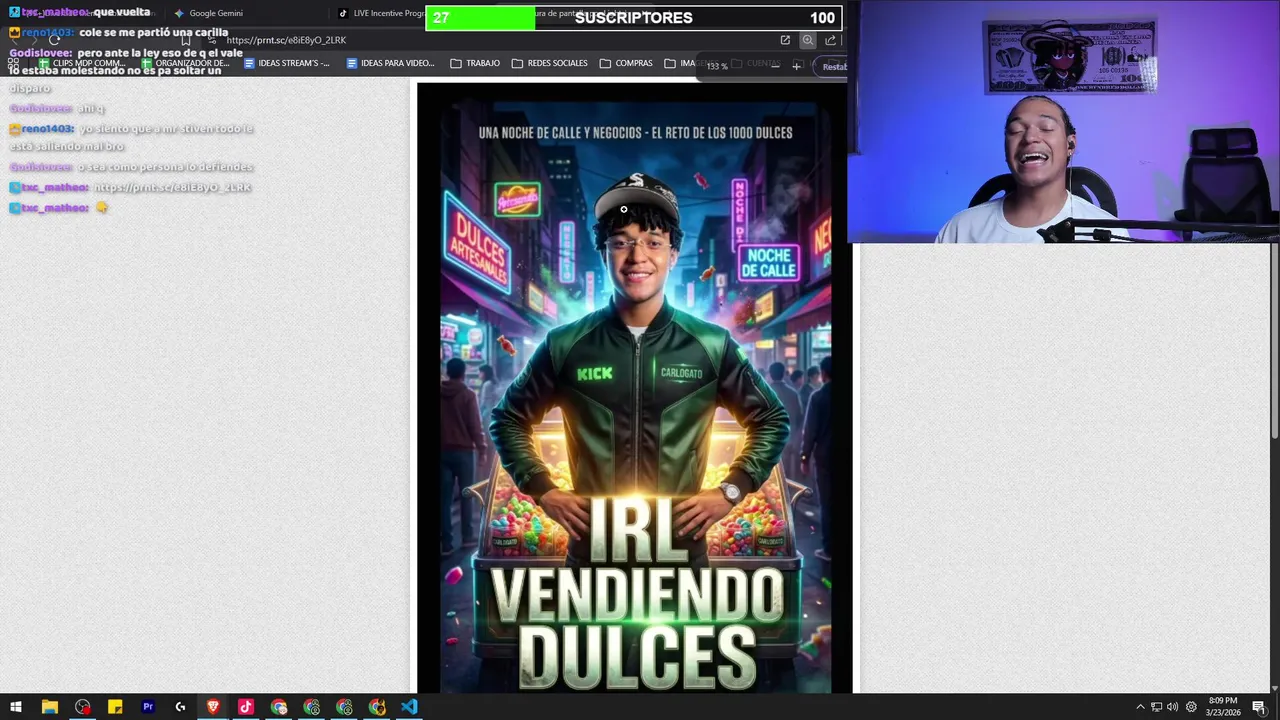
Task: Click the page vertical scrollbar
Action: click(1274, 340)
